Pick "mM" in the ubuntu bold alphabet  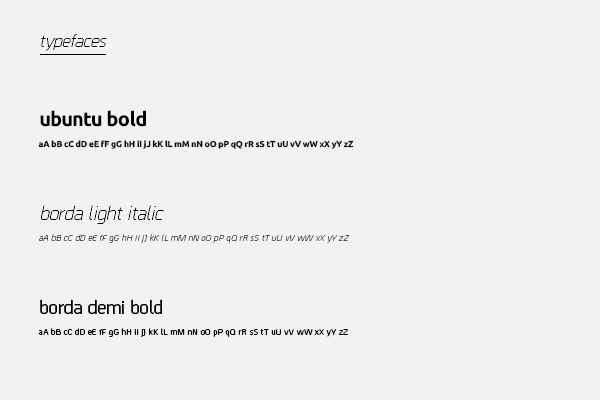(181, 144)
